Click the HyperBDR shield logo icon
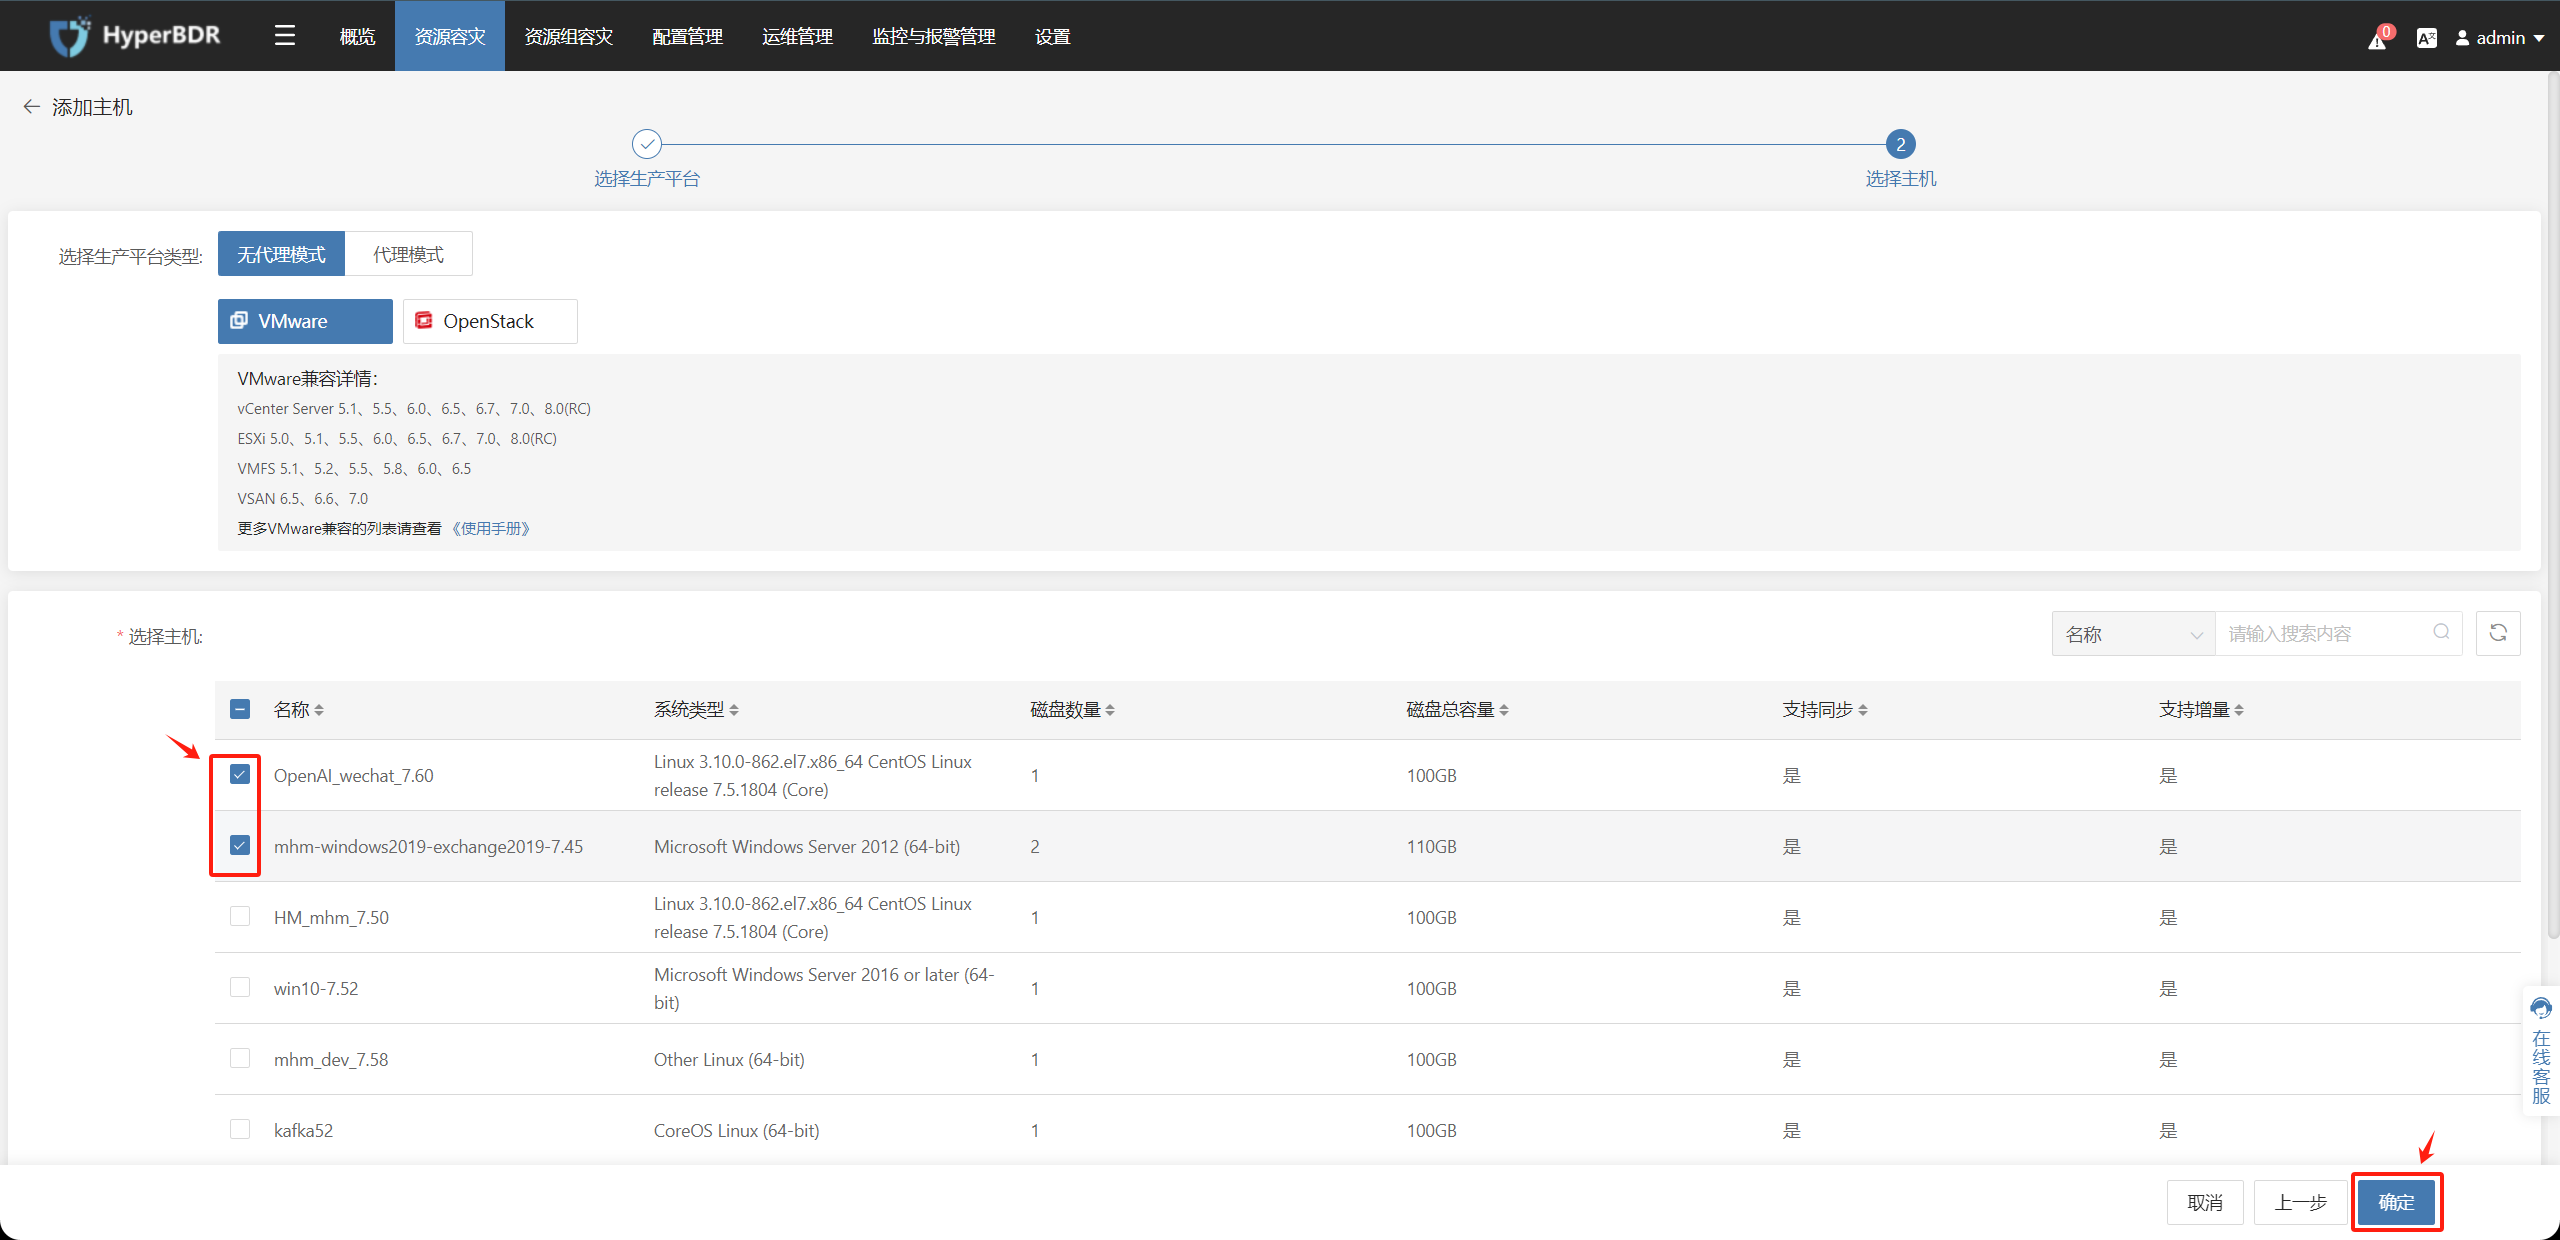This screenshot has width=2560, height=1240. pos(64,33)
